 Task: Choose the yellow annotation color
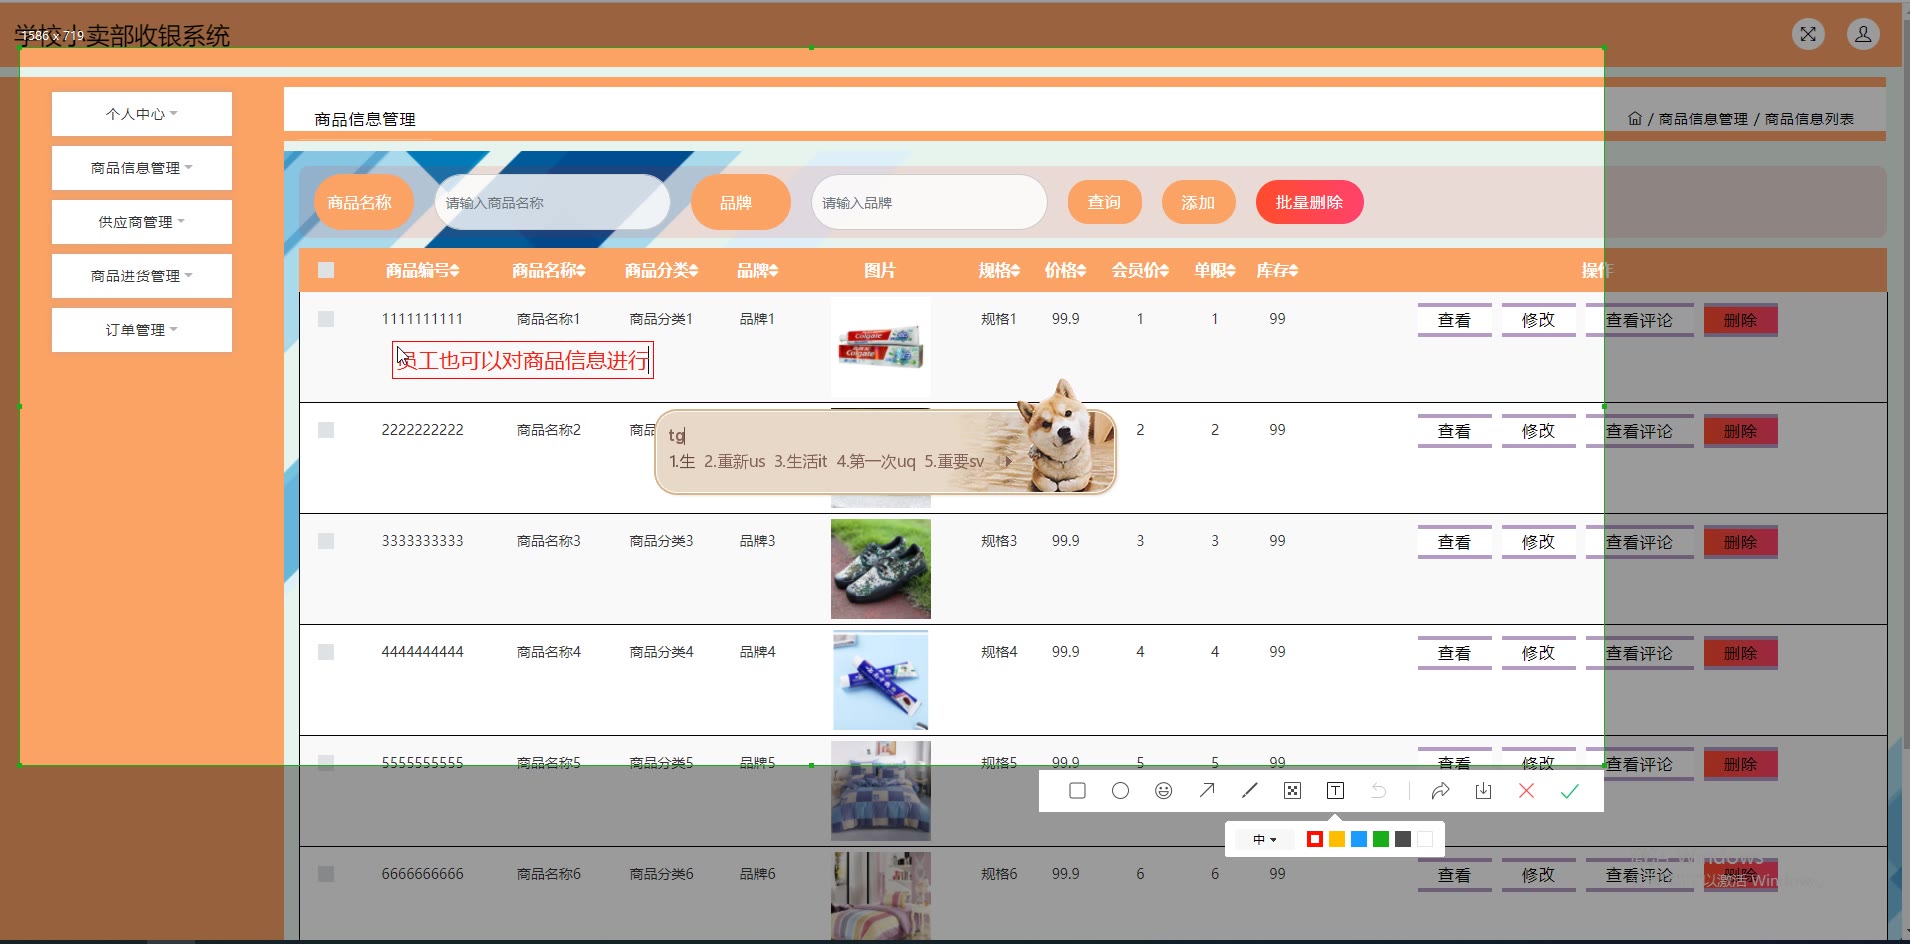1337,839
